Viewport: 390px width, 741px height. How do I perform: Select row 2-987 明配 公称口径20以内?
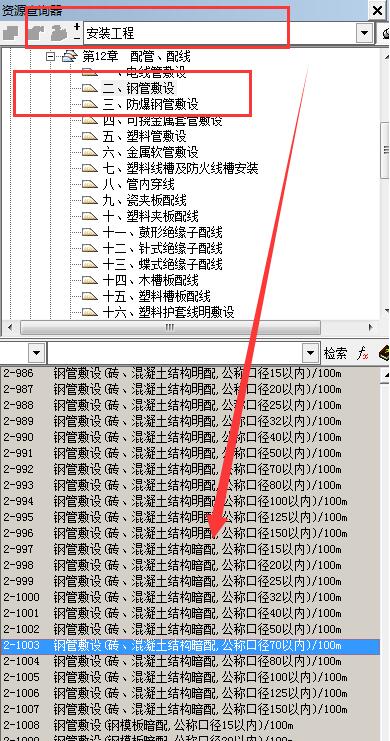[x=190, y=389]
